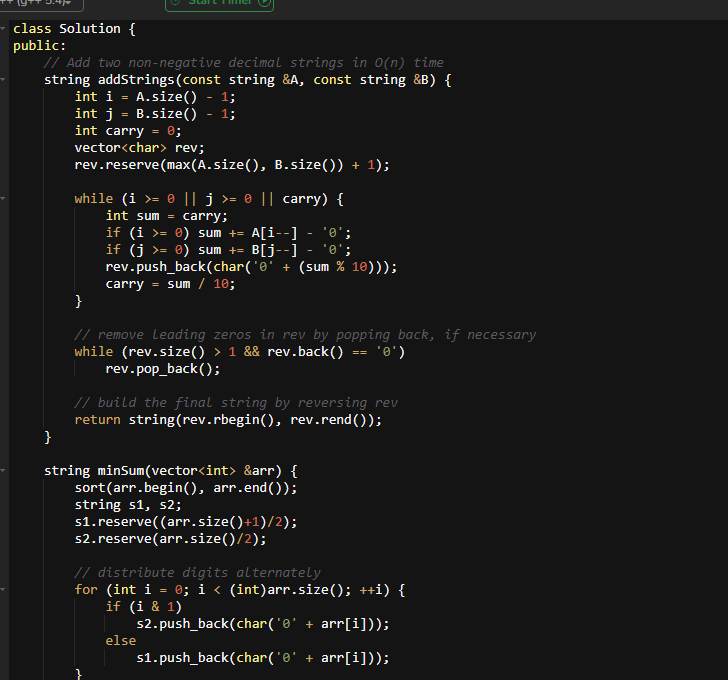Collapse the class Solution code block

click(x=3, y=29)
